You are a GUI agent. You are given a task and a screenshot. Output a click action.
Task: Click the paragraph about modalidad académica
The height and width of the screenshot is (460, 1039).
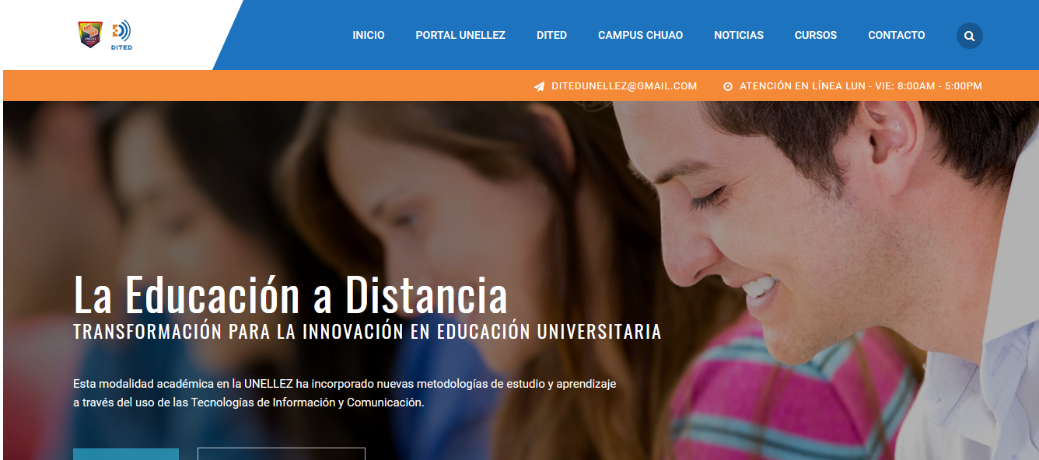coord(345,393)
